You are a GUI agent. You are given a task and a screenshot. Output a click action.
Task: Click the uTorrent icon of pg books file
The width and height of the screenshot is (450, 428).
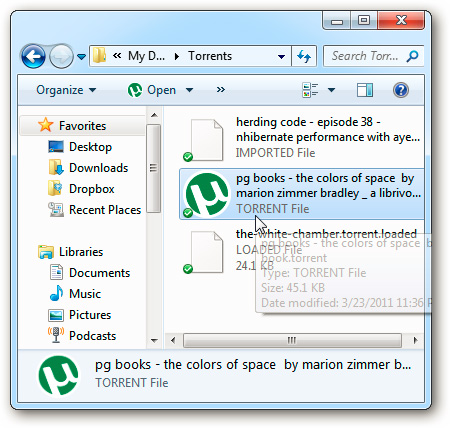207,194
